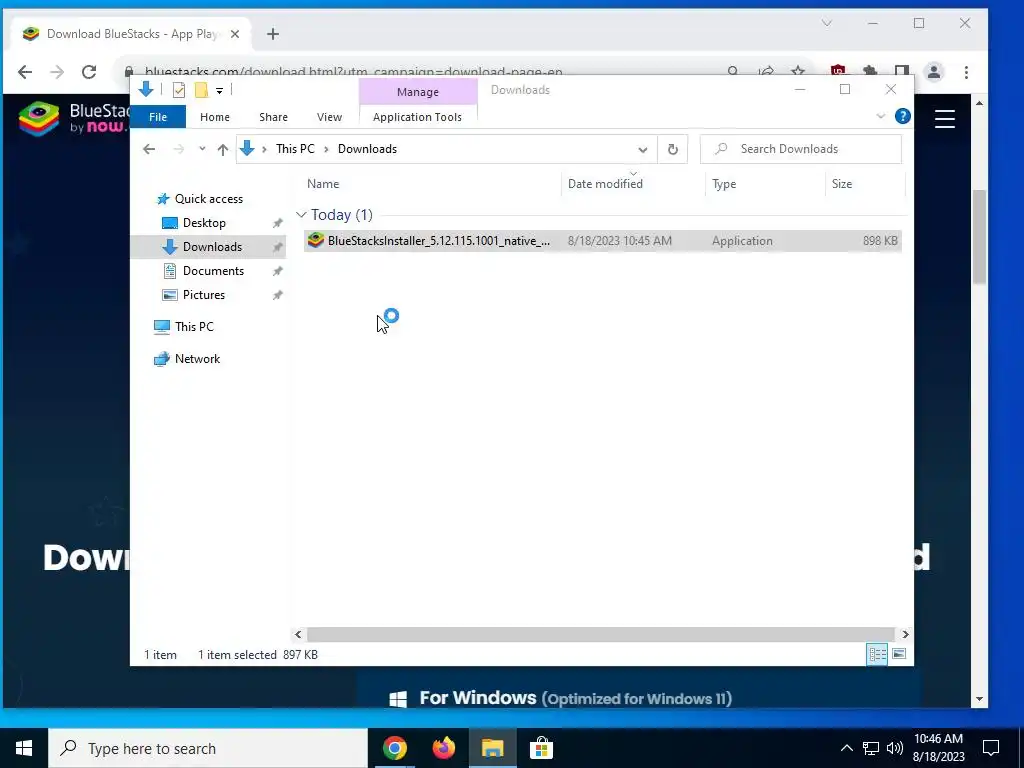Viewport: 1024px width, 768px height.
Task: Open the File menu in Explorer
Action: point(158,117)
